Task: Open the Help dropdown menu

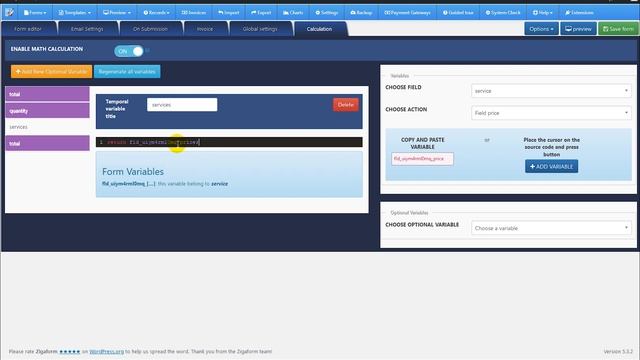Action: [542, 13]
